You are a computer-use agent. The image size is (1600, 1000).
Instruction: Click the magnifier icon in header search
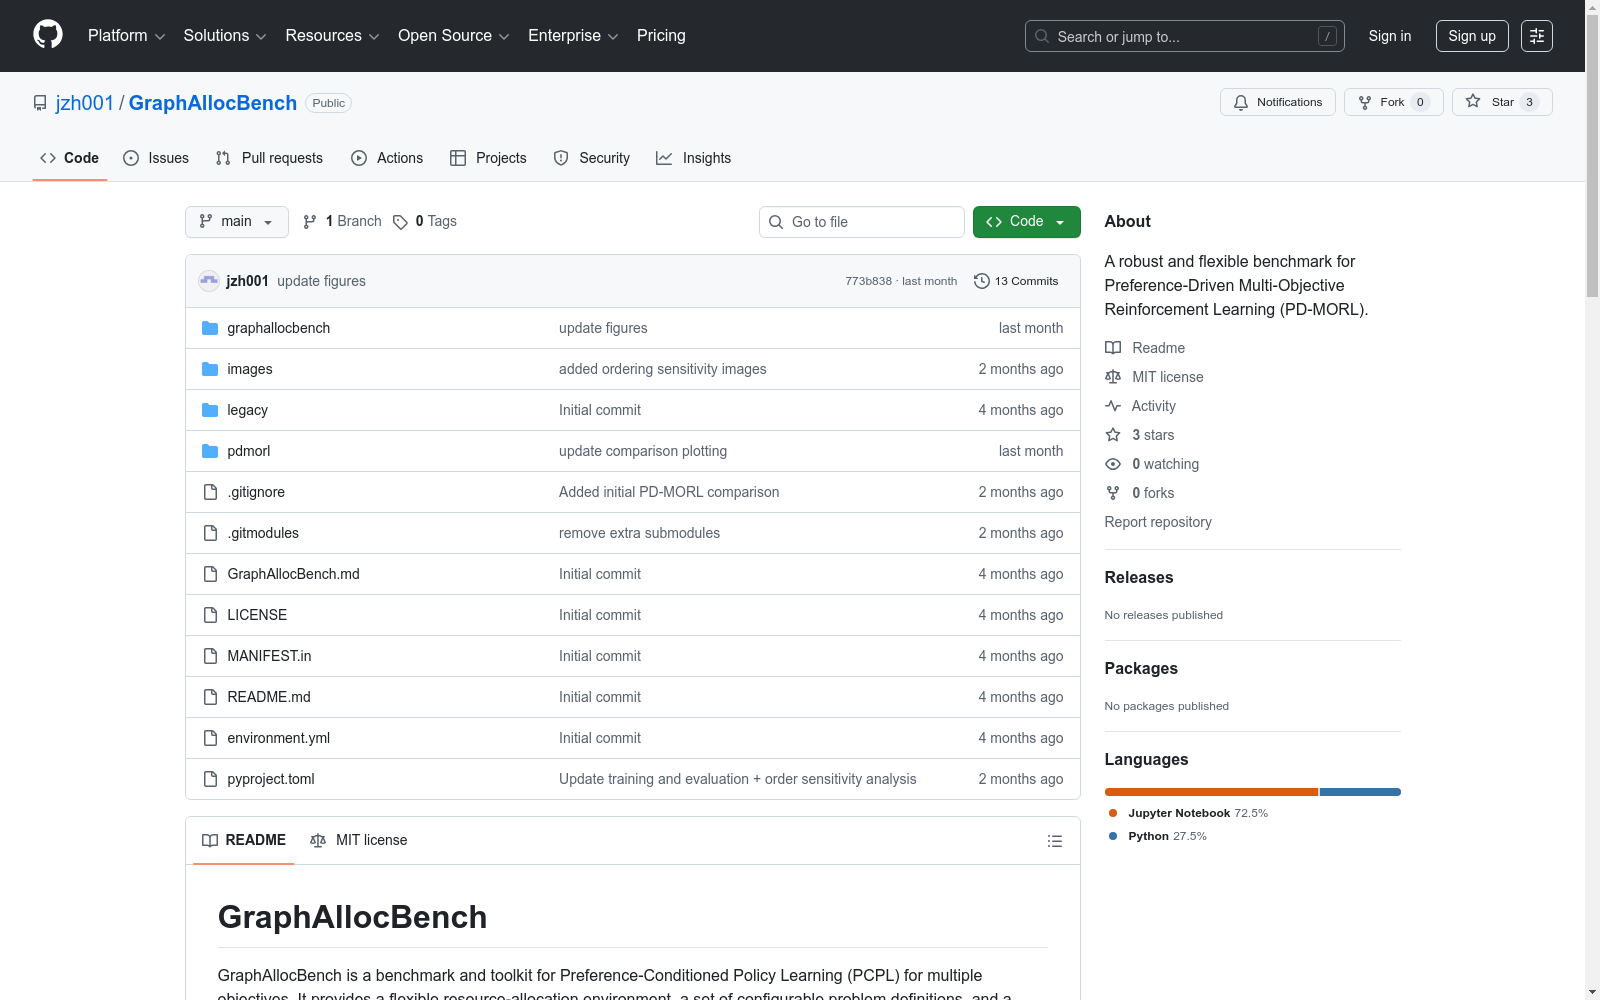[1042, 36]
